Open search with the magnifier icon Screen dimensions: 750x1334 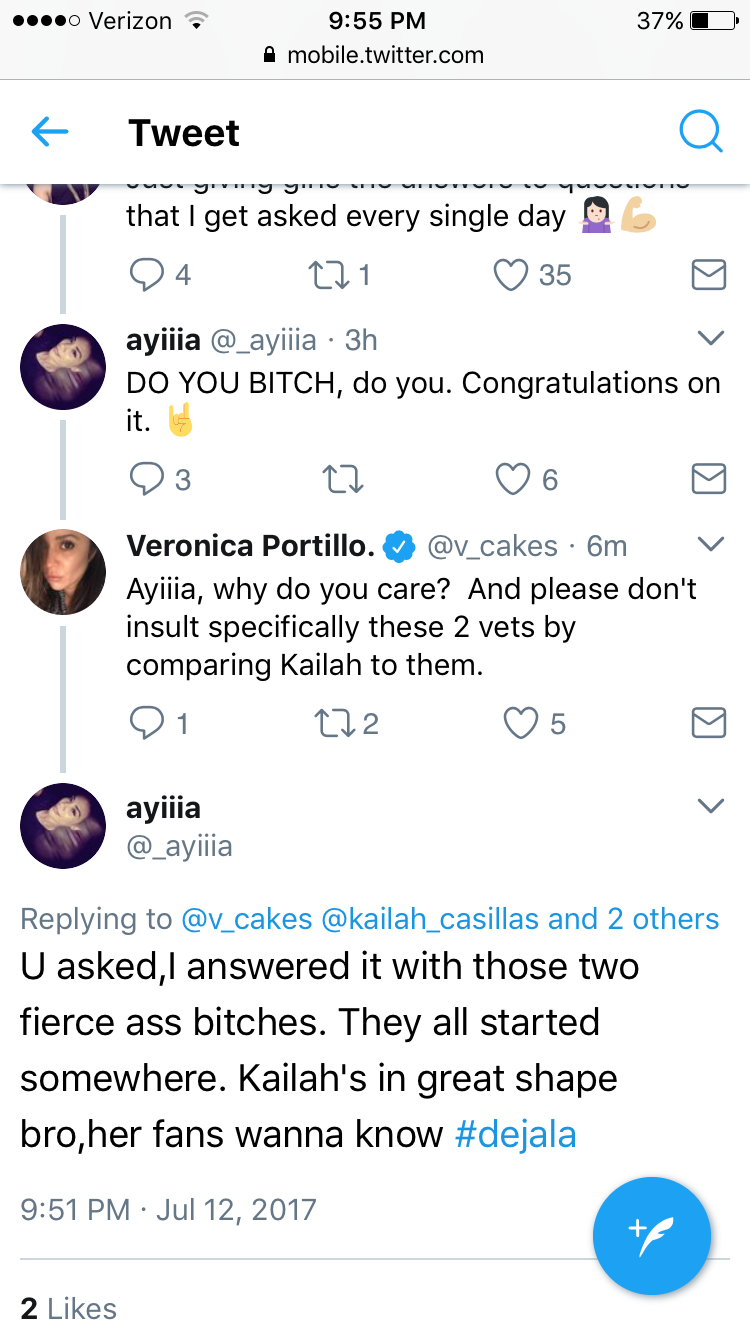pyautogui.click(x=700, y=131)
